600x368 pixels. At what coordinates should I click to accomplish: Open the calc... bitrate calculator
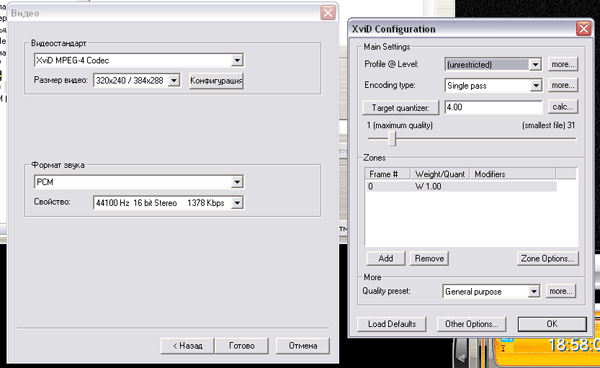(x=563, y=107)
